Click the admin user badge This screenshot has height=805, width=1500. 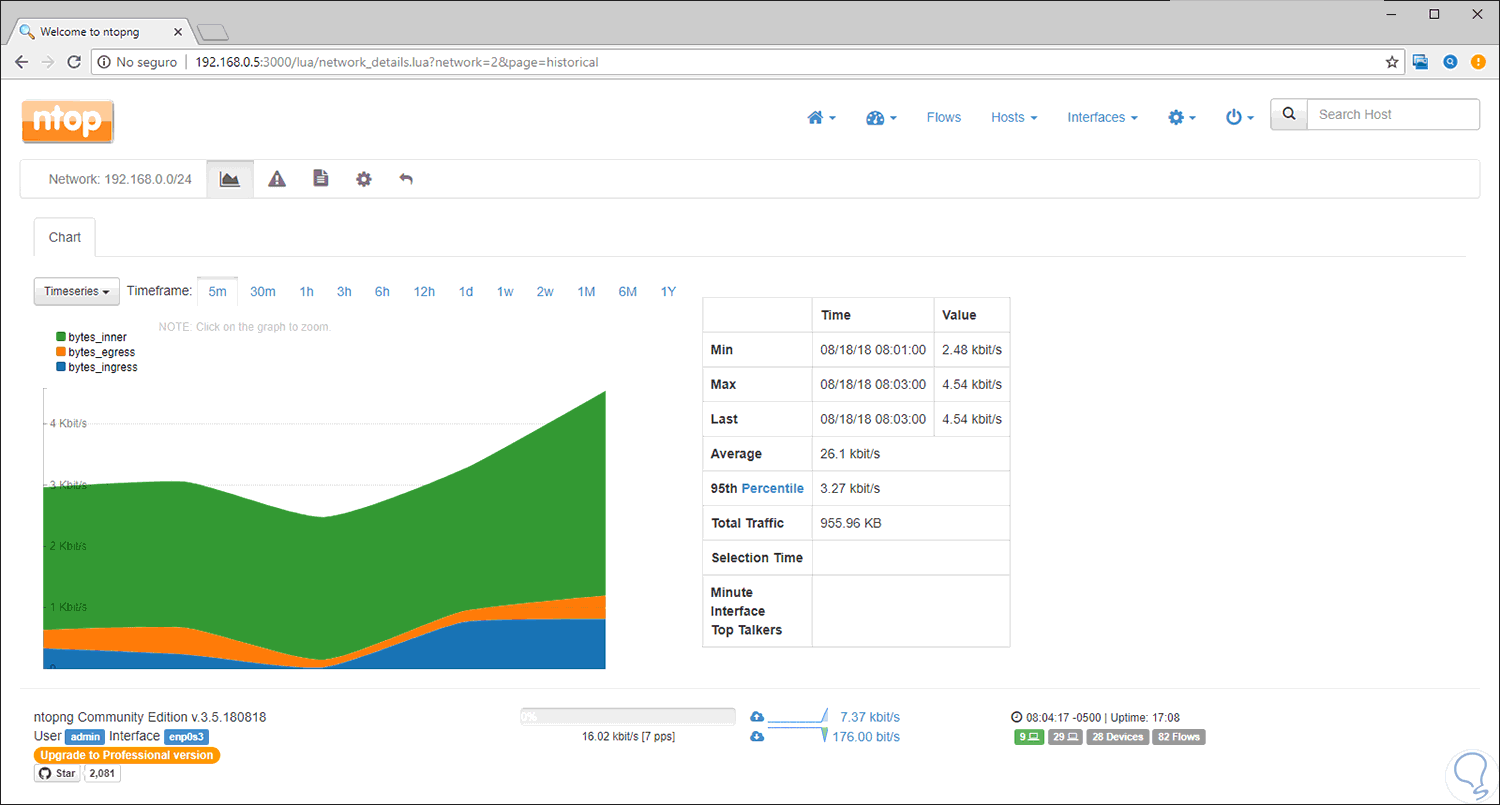(85, 736)
